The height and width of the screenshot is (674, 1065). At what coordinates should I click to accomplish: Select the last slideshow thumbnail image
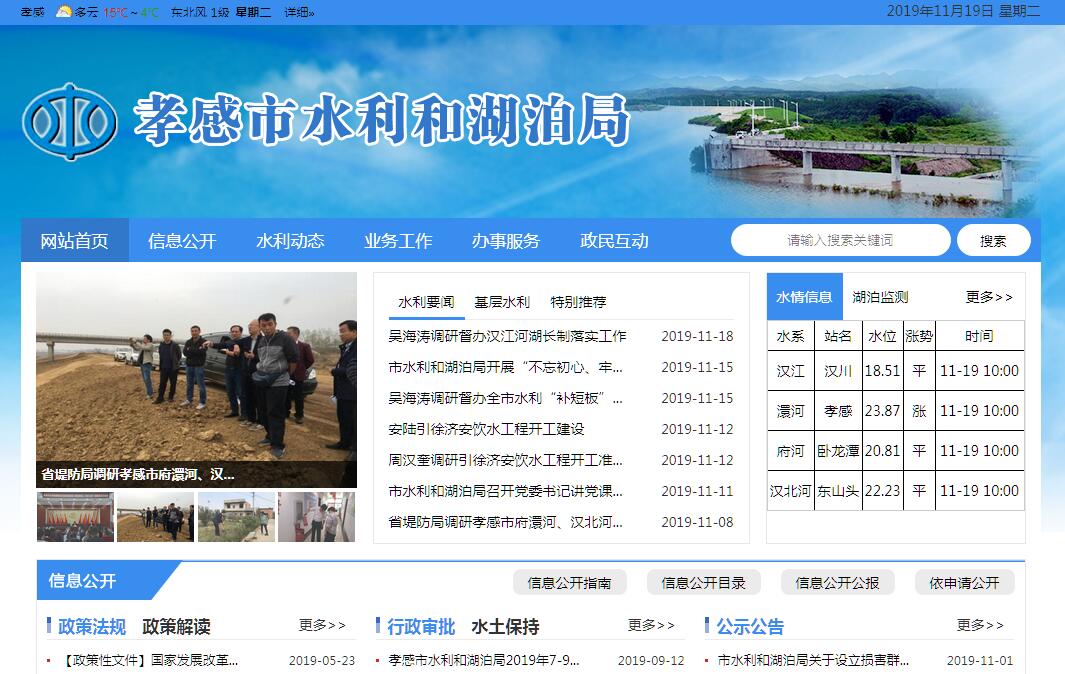(x=316, y=517)
